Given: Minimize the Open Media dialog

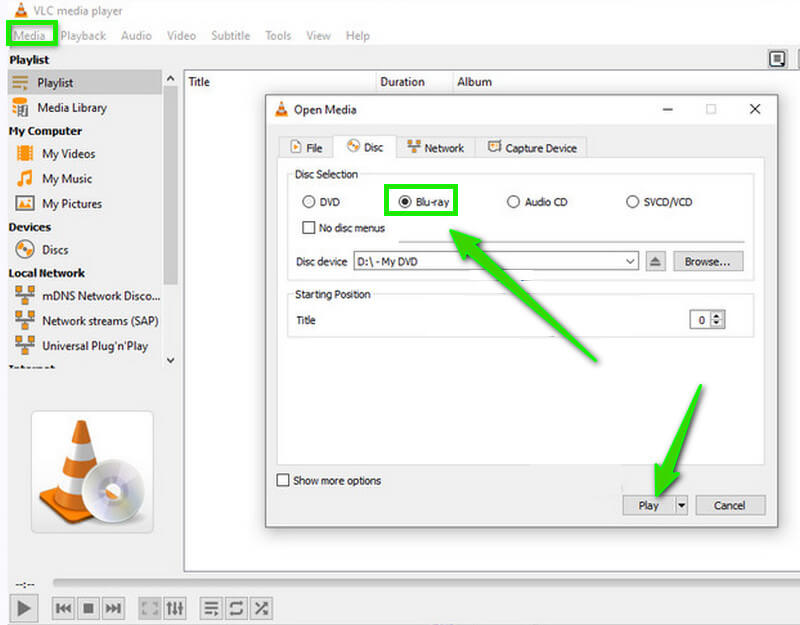Looking at the screenshot, I should click(667, 109).
